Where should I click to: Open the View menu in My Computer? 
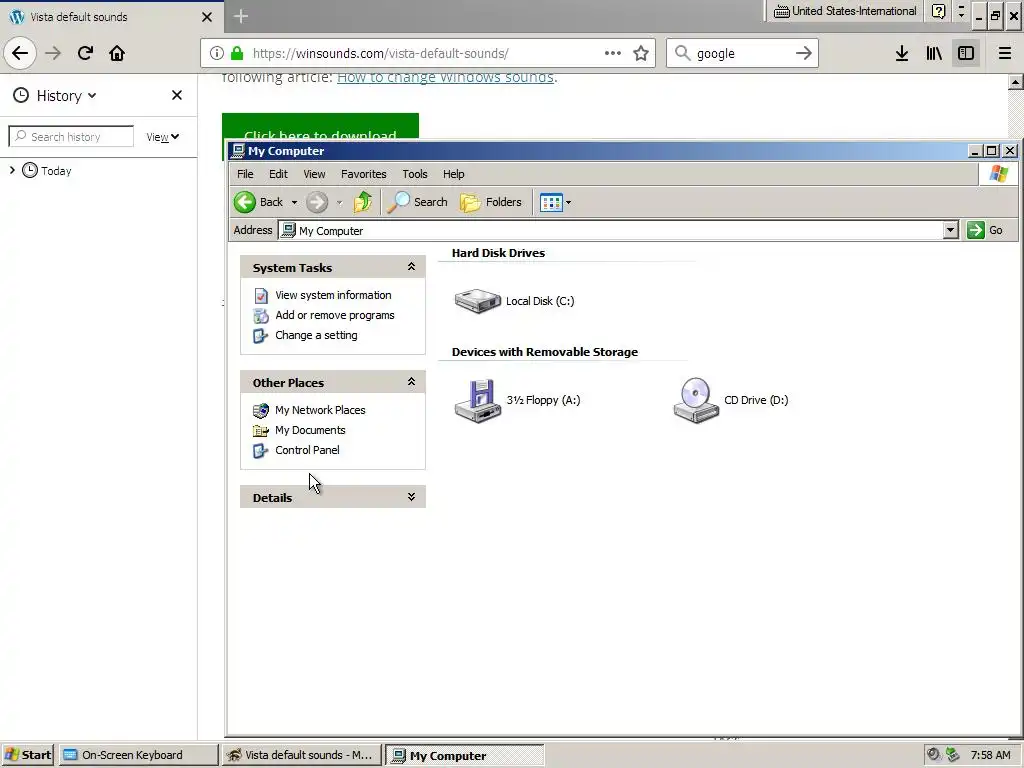[314, 174]
